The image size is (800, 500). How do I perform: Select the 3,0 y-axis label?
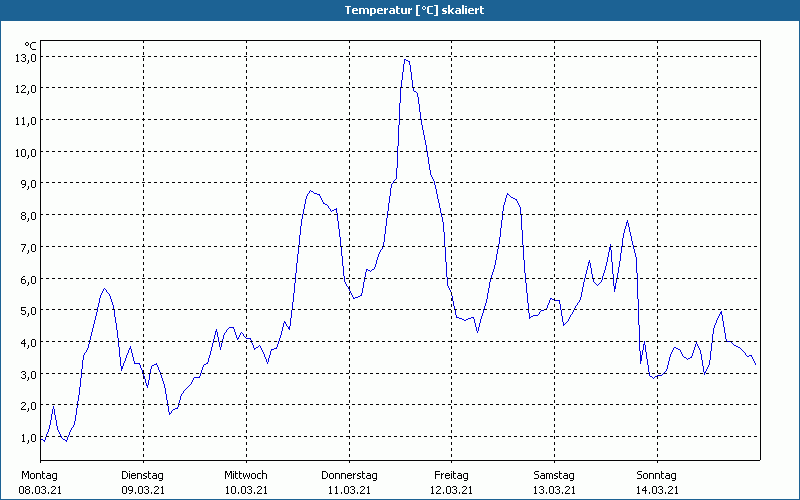pyautogui.click(x=28, y=375)
